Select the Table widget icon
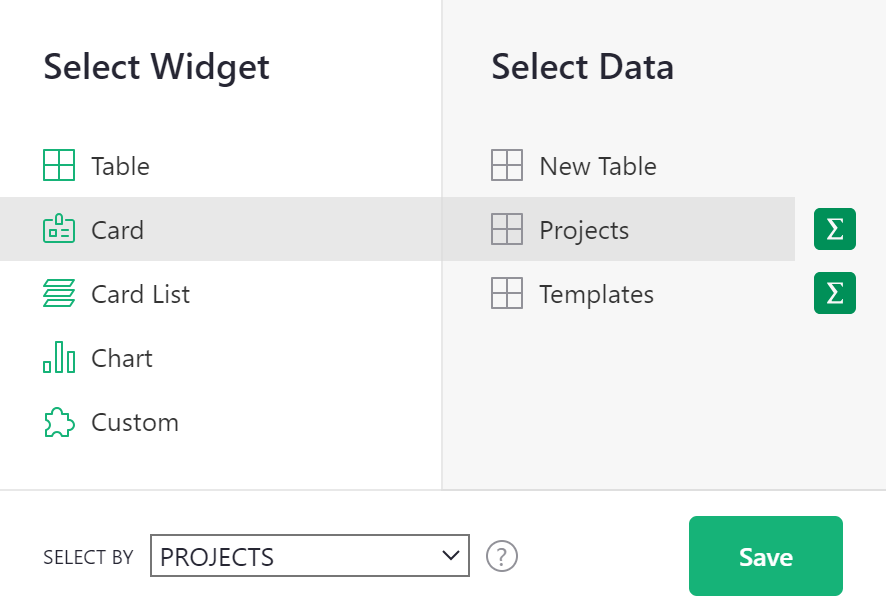Viewport: 886px width, 616px height. coord(59,166)
